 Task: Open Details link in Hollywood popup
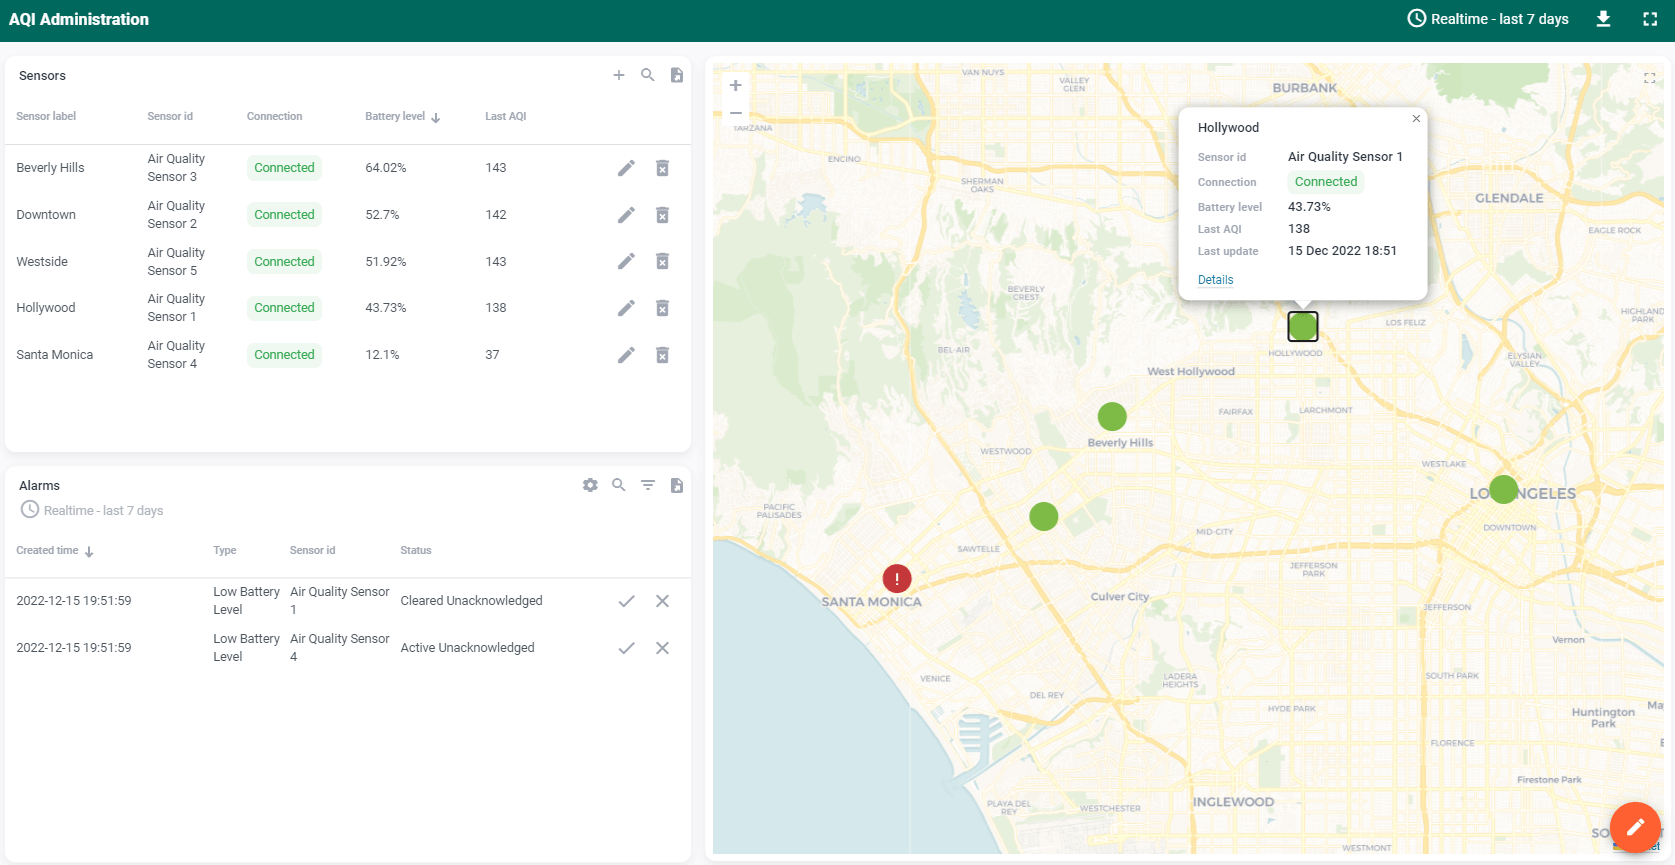[x=1215, y=280]
